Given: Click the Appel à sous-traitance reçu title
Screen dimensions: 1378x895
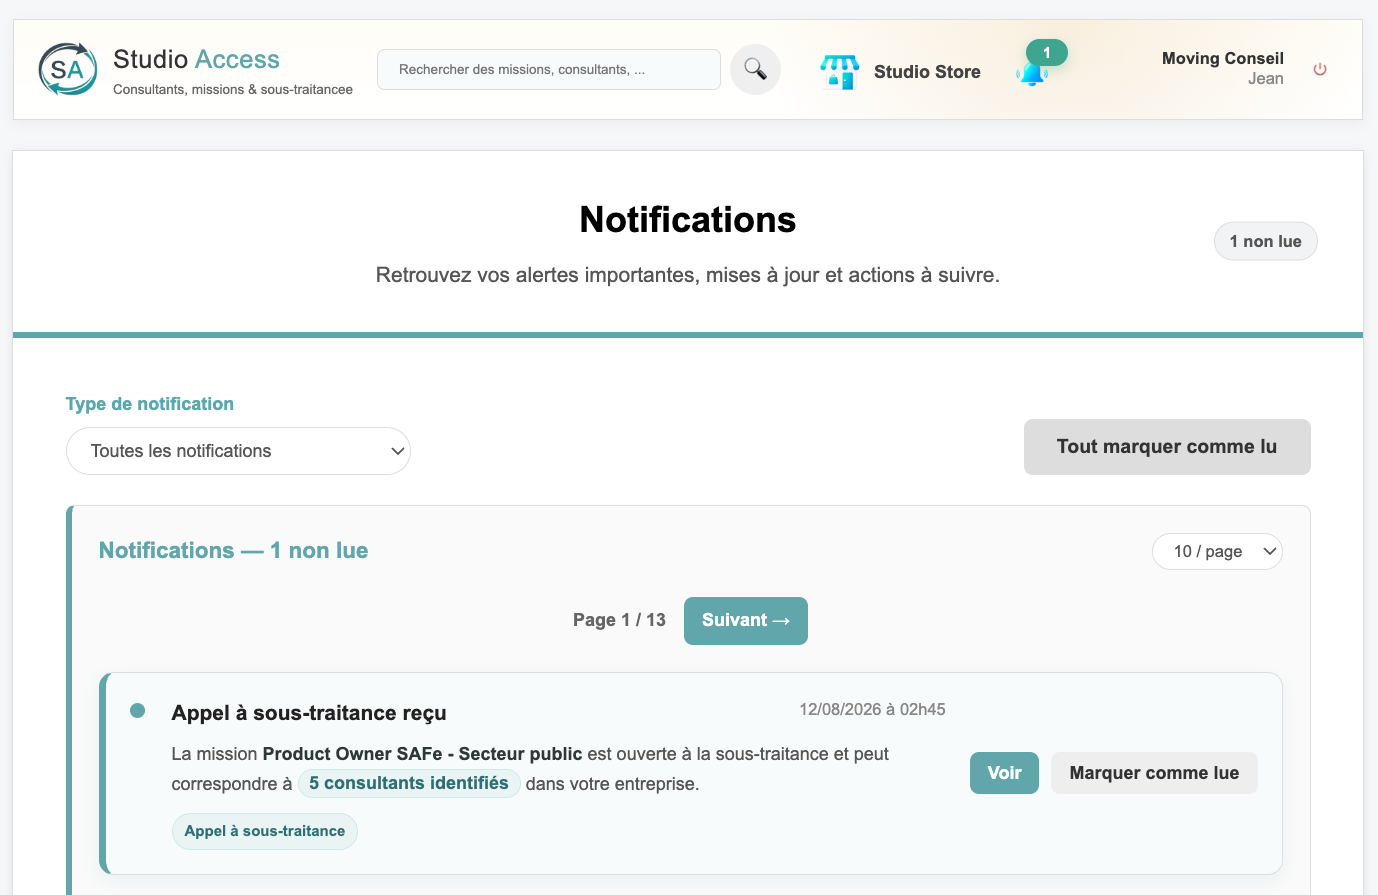Looking at the screenshot, I should click(x=309, y=713).
